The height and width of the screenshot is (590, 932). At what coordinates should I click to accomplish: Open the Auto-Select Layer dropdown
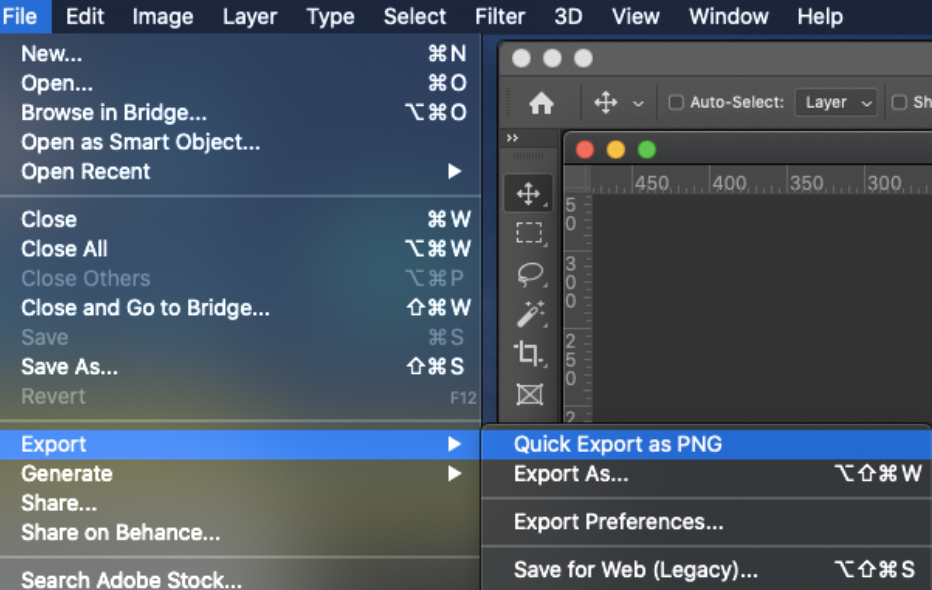pos(835,102)
